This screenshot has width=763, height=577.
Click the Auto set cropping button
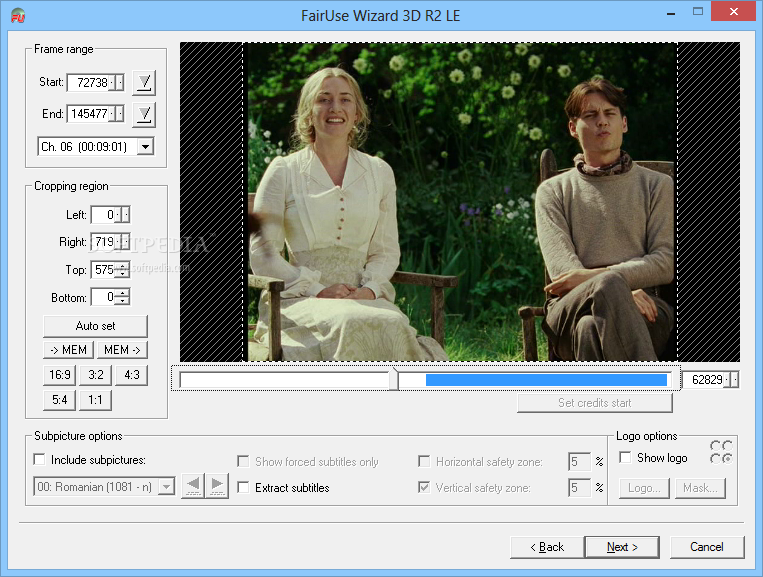coord(95,326)
